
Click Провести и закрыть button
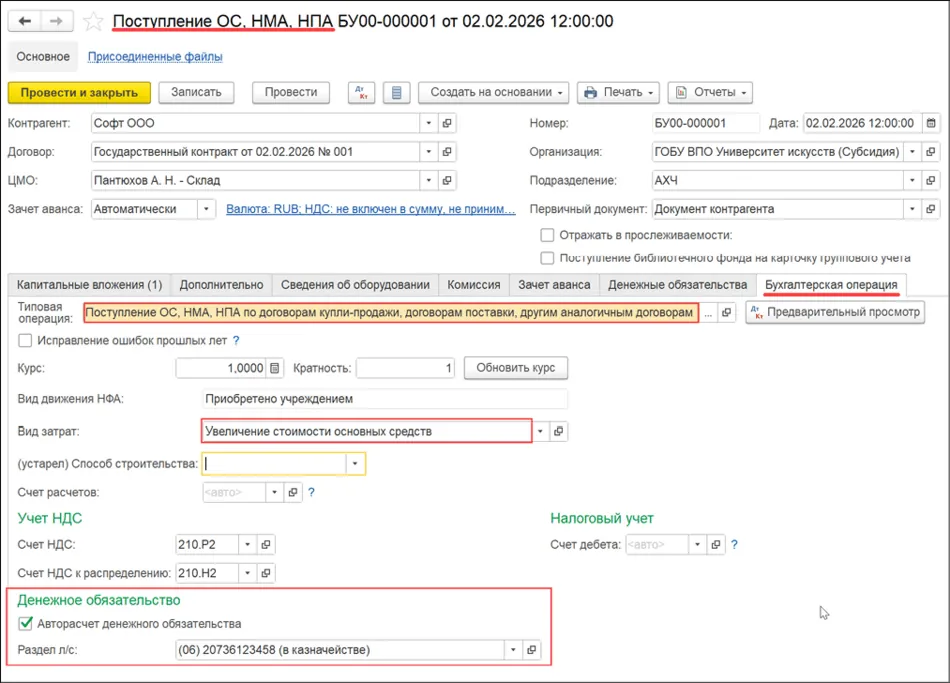coord(79,93)
